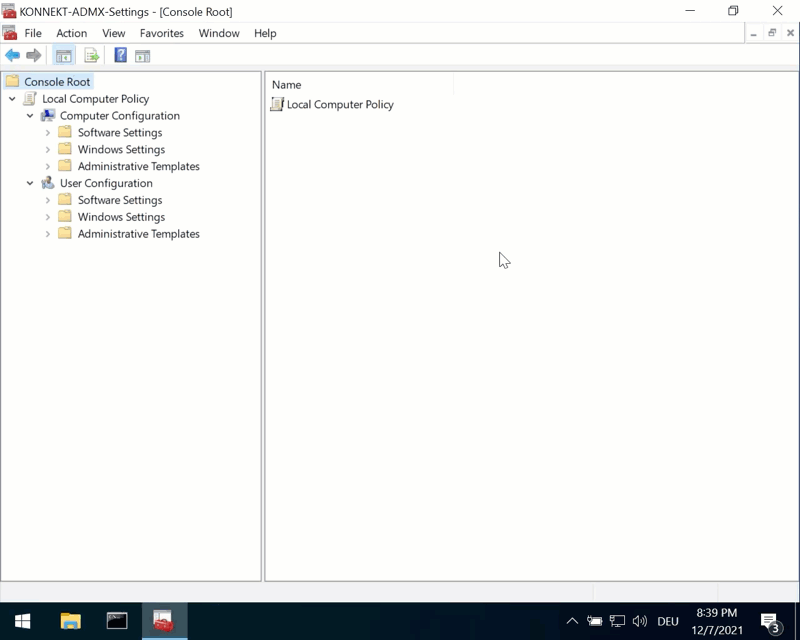Expand Software Settings under Computer Configuration

pyautogui.click(x=47, y=133)
